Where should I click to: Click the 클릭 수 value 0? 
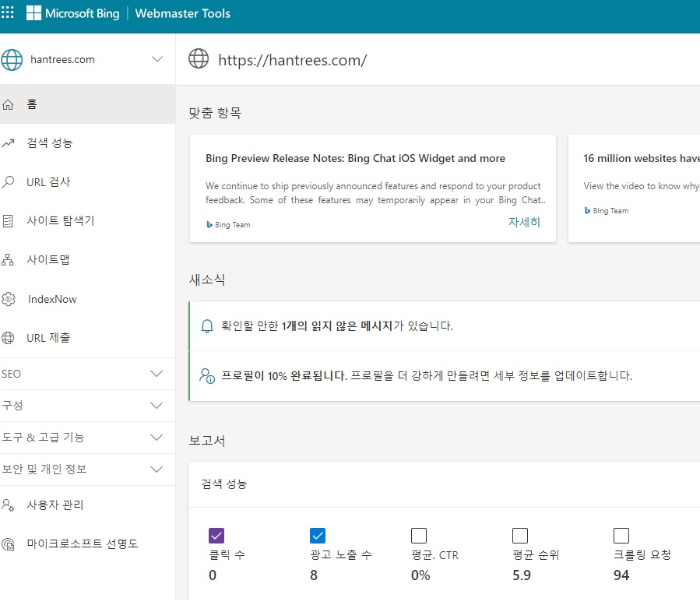pyautogui.click(x=212, y=575)
